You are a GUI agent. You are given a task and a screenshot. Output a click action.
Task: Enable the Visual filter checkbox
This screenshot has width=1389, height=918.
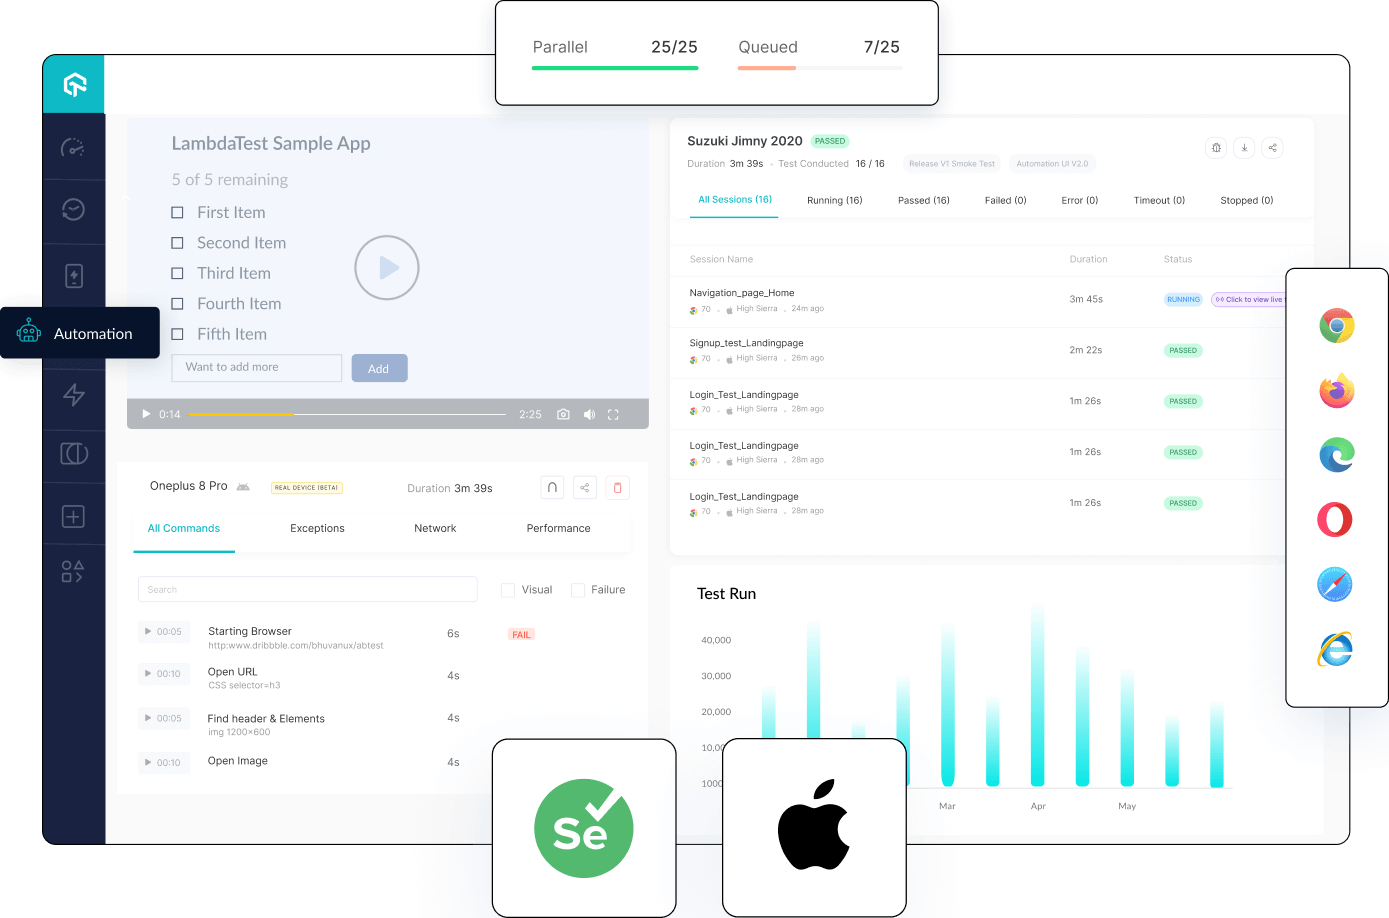[508, 590]
